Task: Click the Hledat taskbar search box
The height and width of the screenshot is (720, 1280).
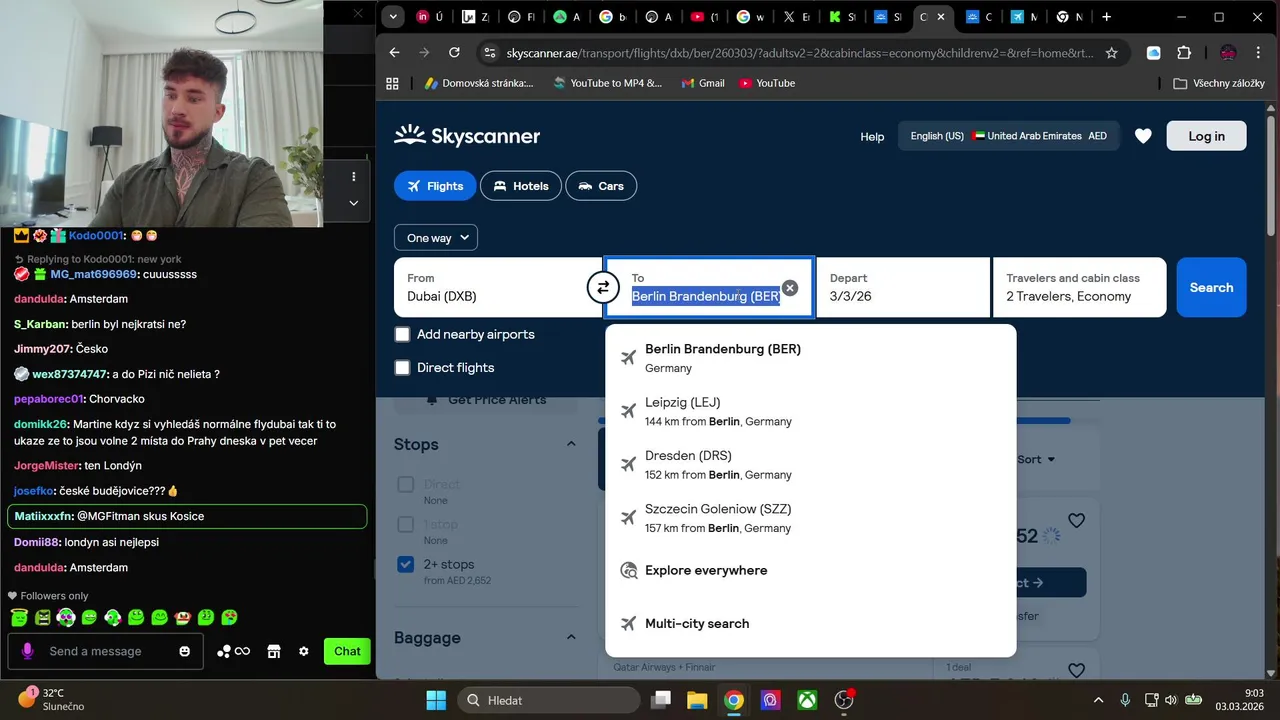Action: click(550, 700)
